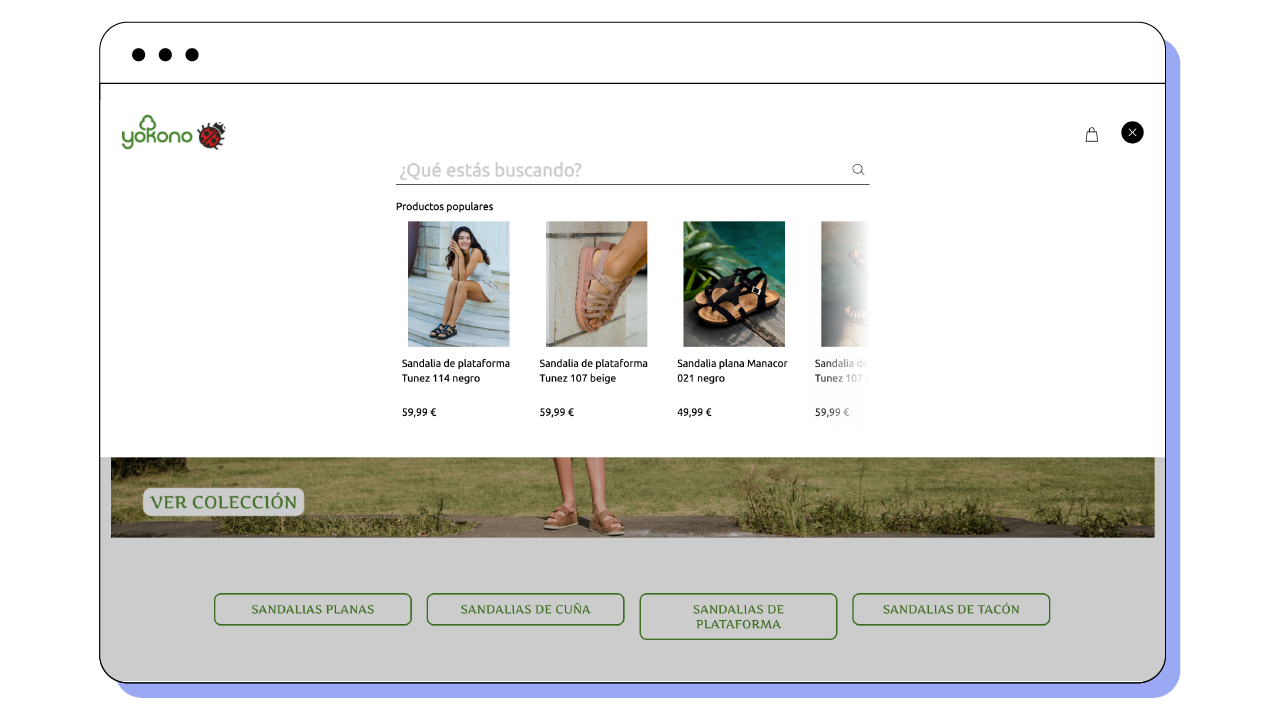Open the Tunez 114 negro product image

pyautogui.click(x=458, y=284)
